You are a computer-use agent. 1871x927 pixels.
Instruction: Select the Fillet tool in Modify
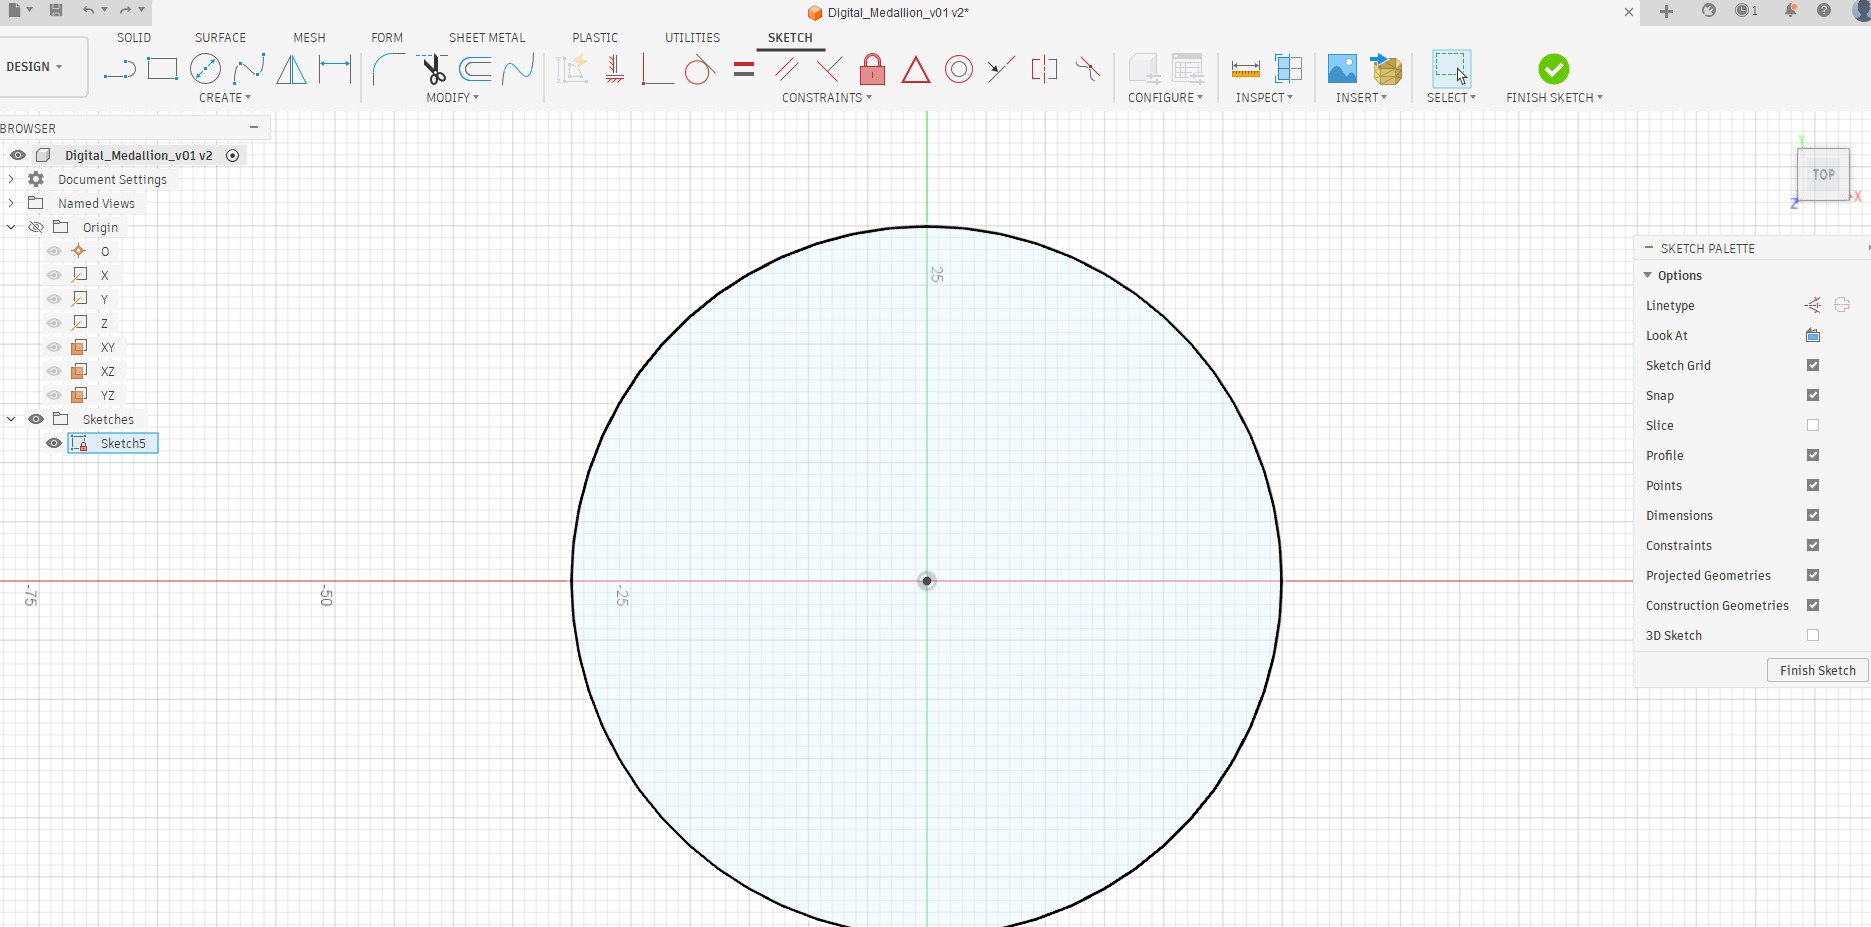(x=388, y=69)
